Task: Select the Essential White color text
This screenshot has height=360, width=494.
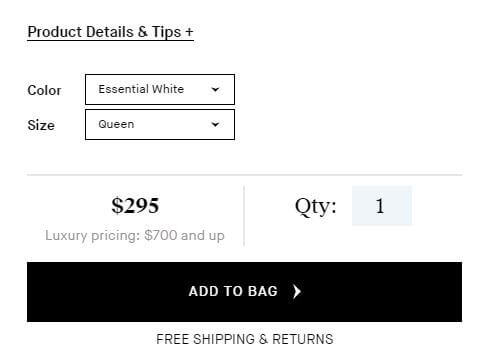Action: [141, 89]
